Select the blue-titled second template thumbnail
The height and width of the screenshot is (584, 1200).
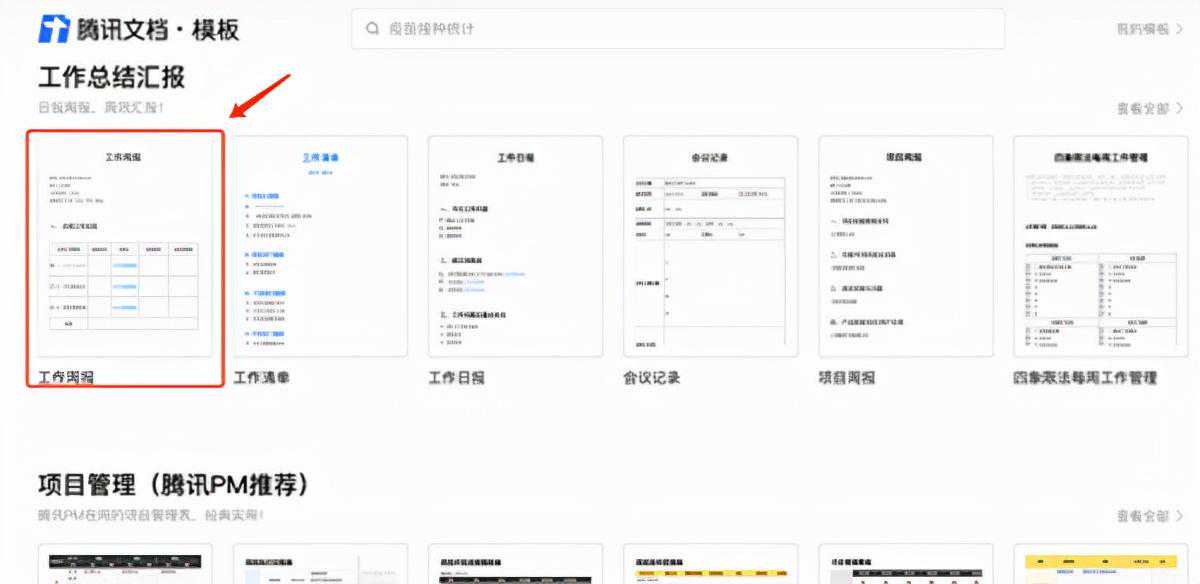click(320, 246)
